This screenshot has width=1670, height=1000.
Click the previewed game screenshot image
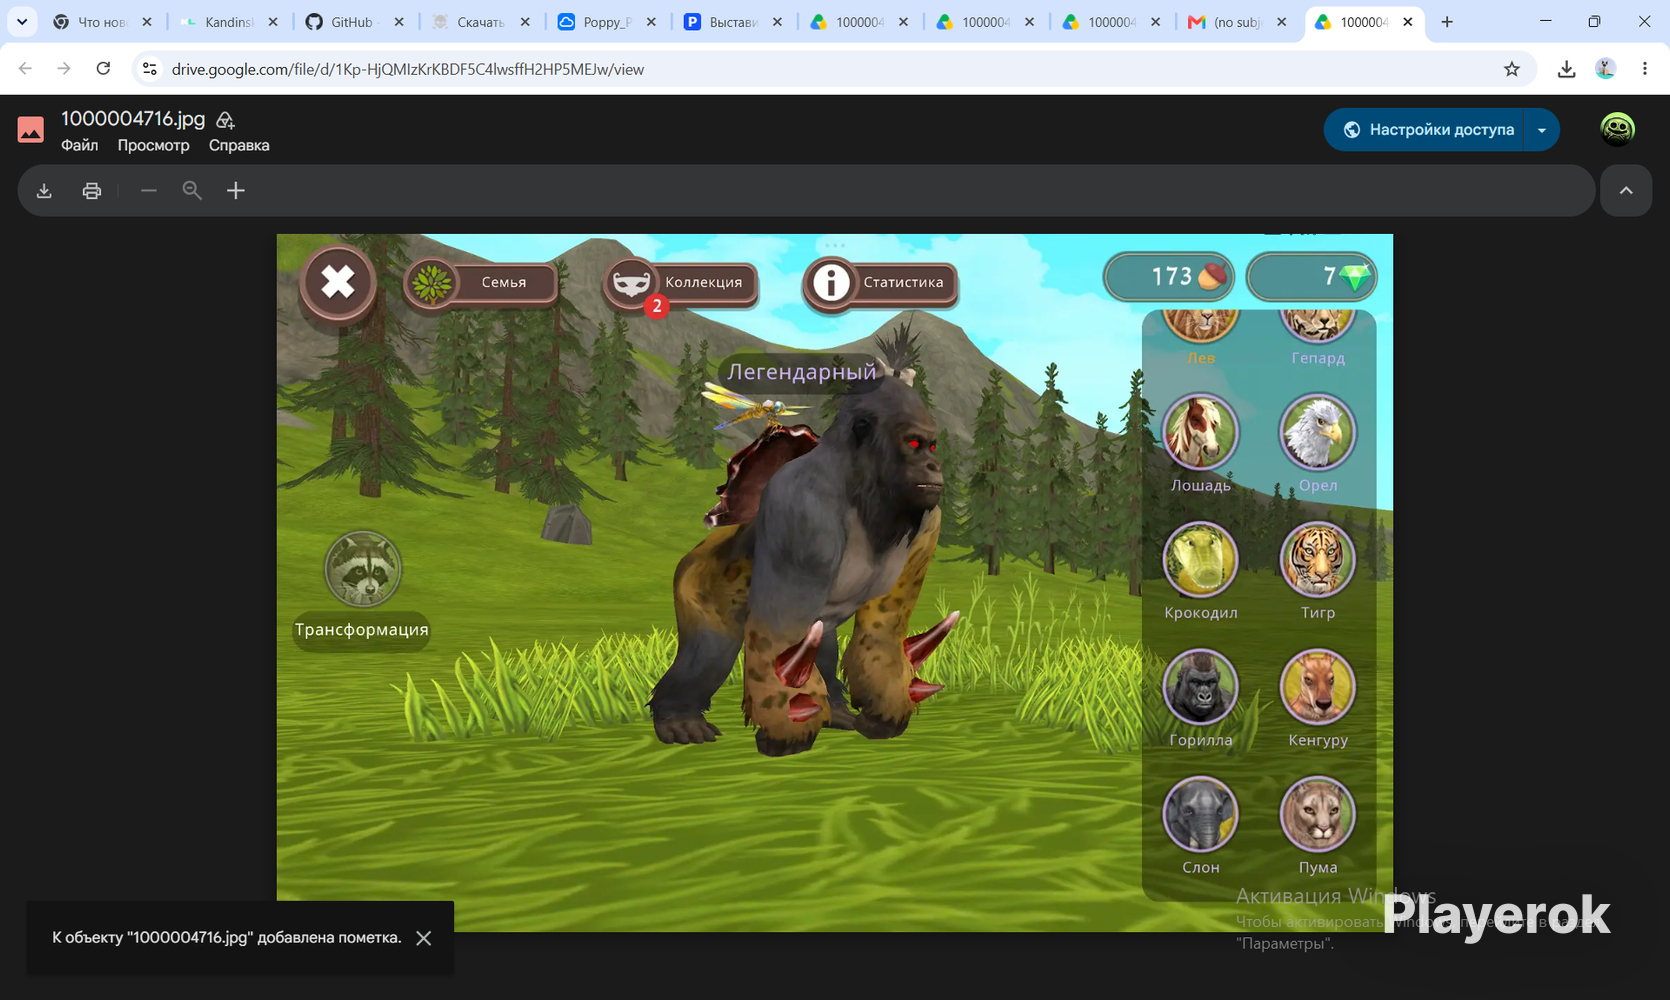tap(835, 583)
